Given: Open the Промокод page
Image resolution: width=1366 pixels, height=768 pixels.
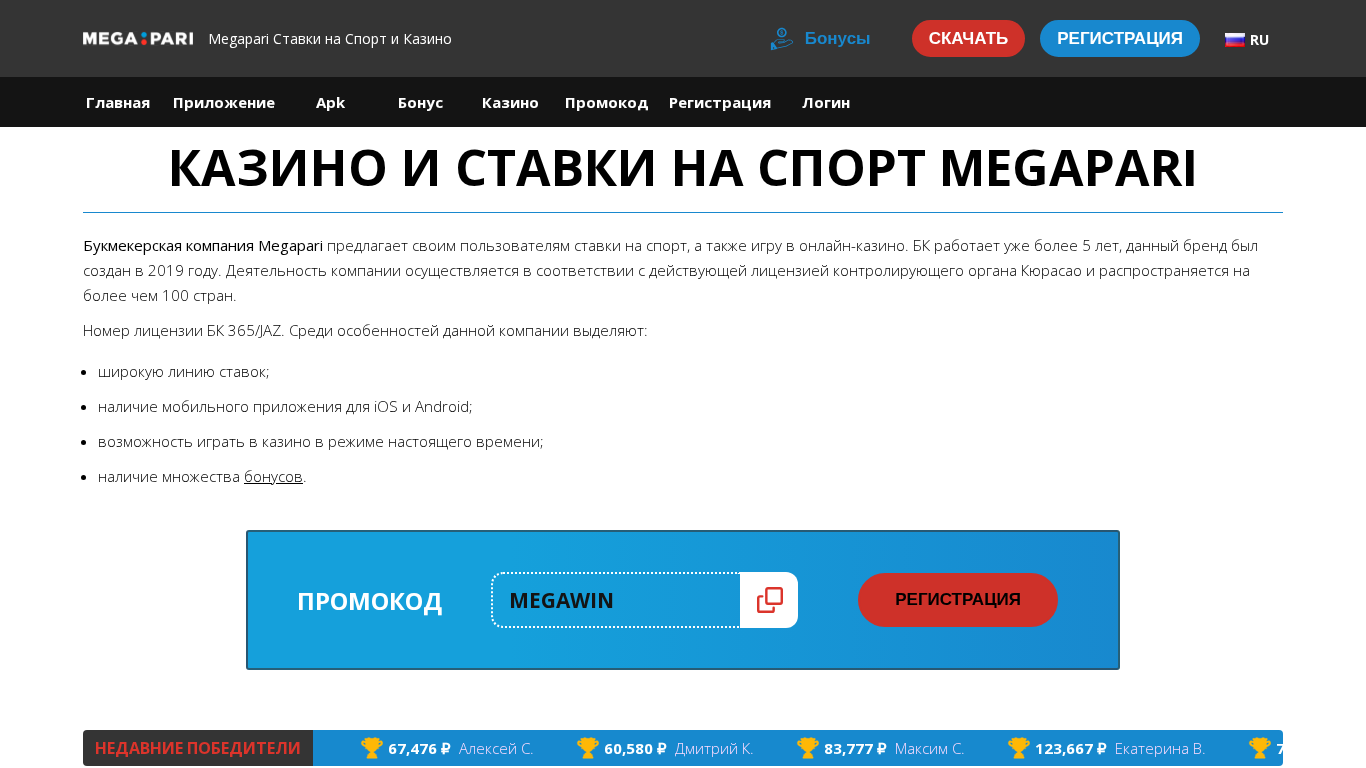Looking at the screenshot, I should [606, 102].
